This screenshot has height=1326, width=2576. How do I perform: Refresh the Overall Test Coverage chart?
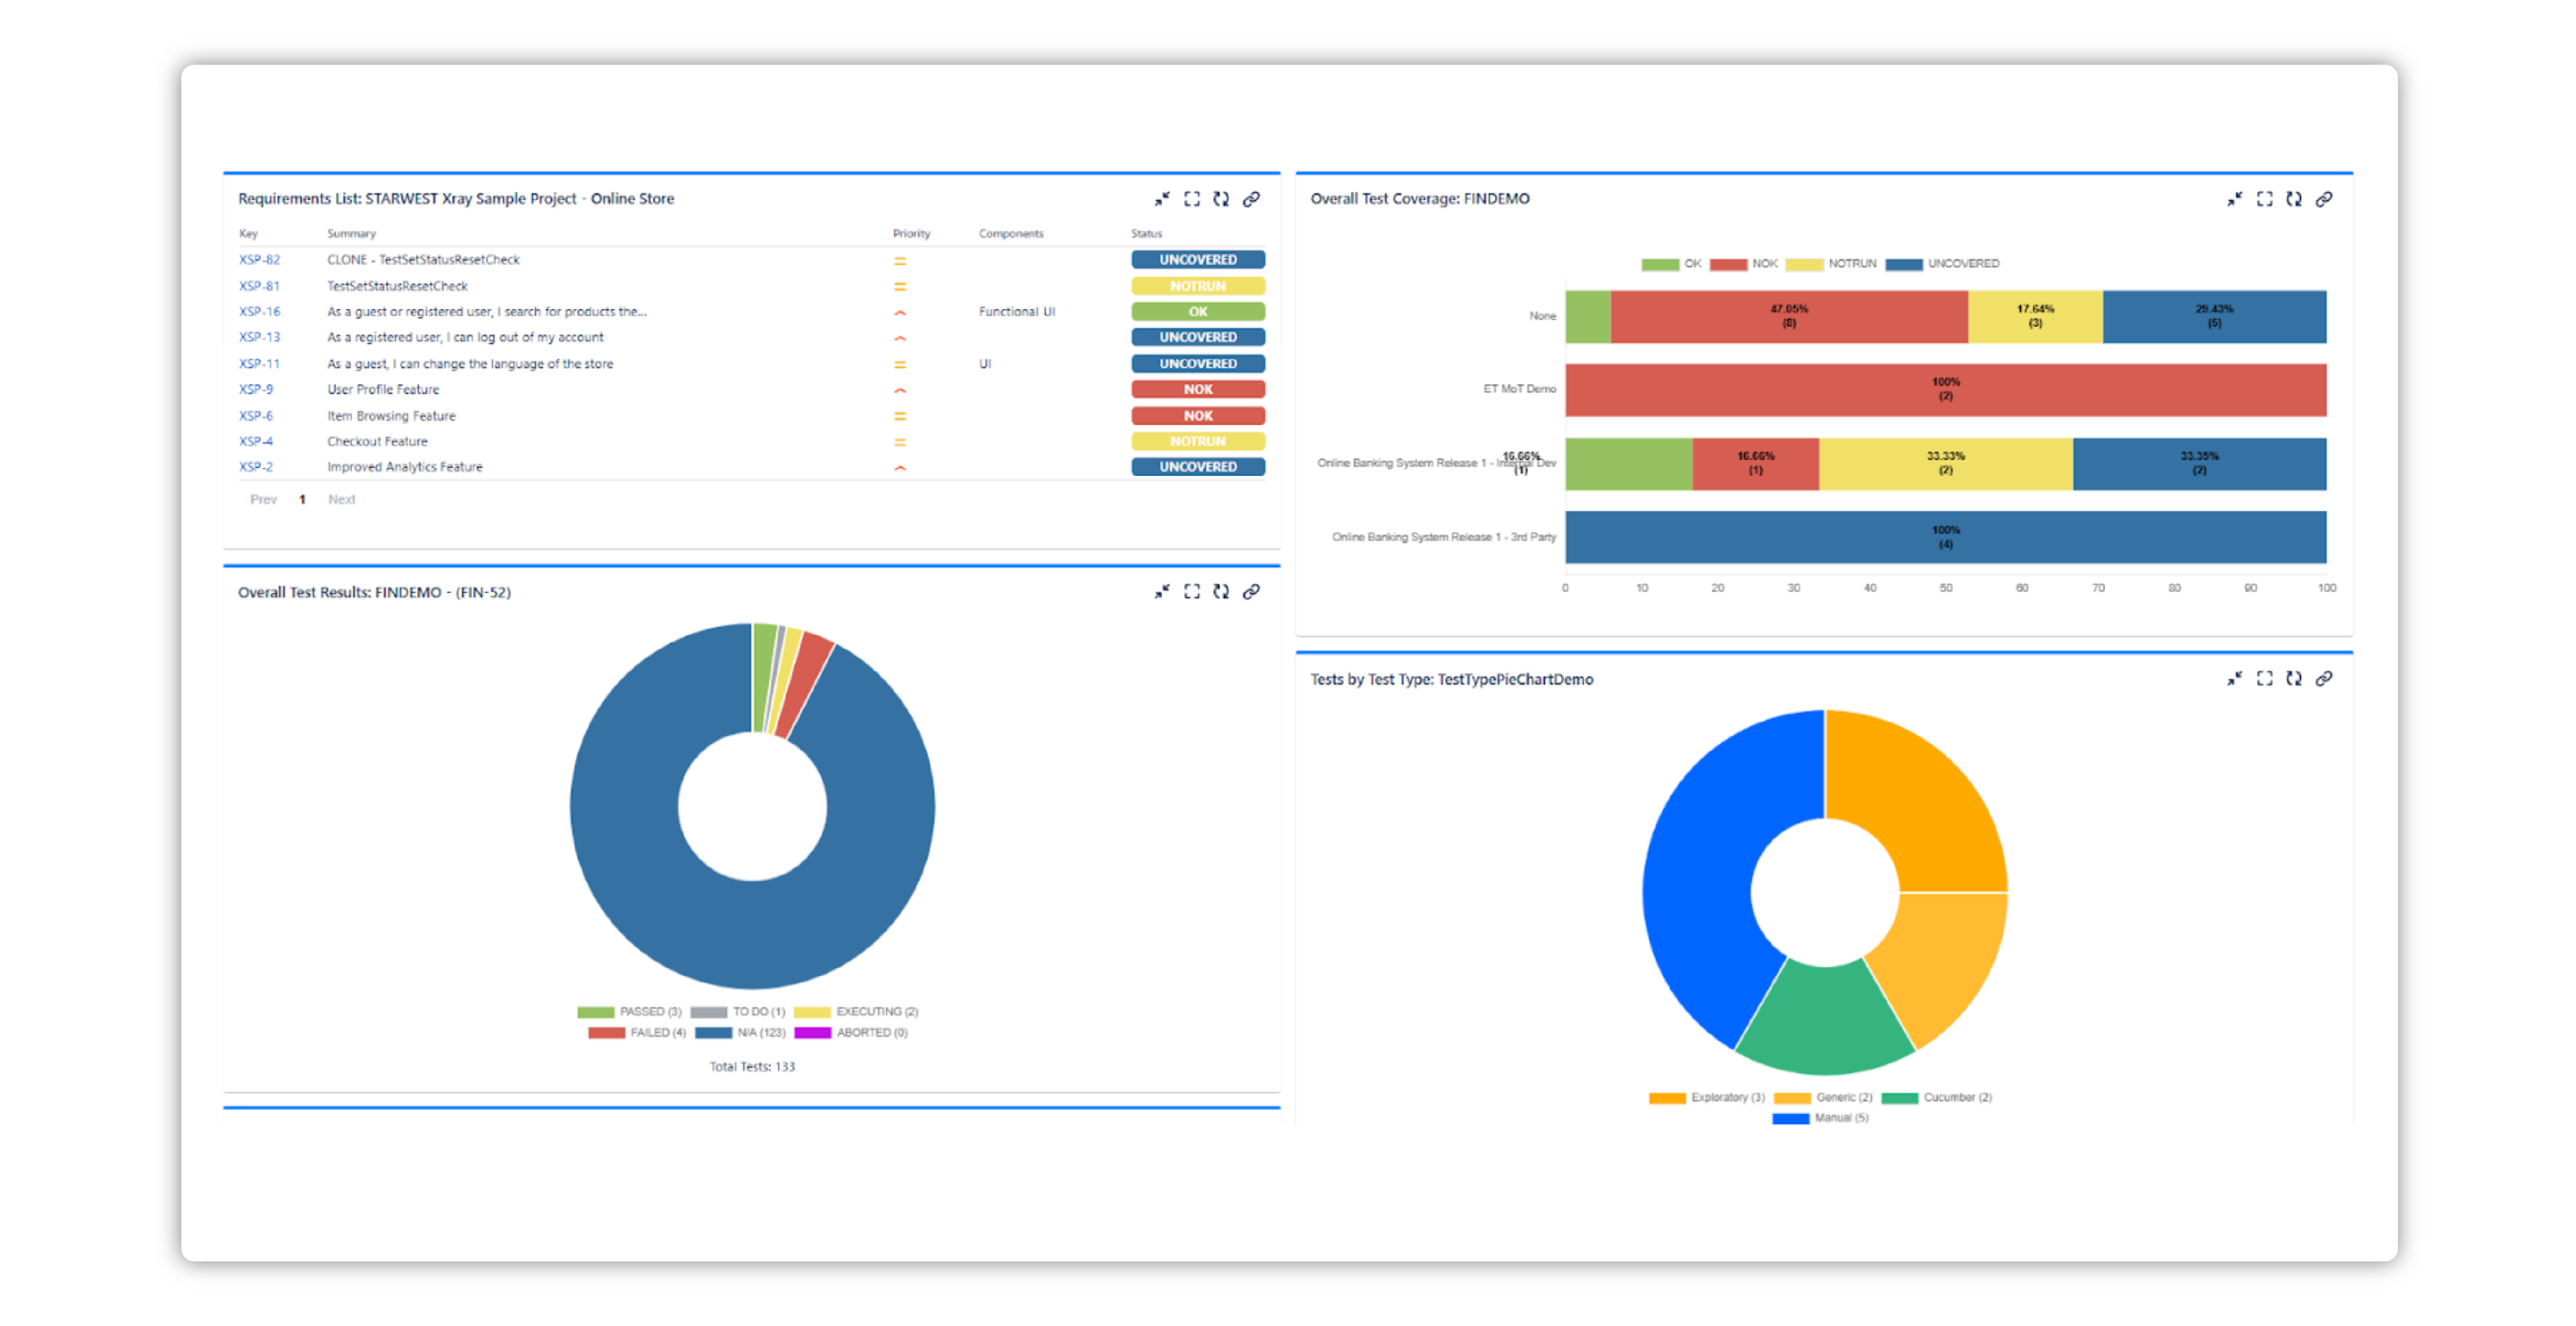2294,199
